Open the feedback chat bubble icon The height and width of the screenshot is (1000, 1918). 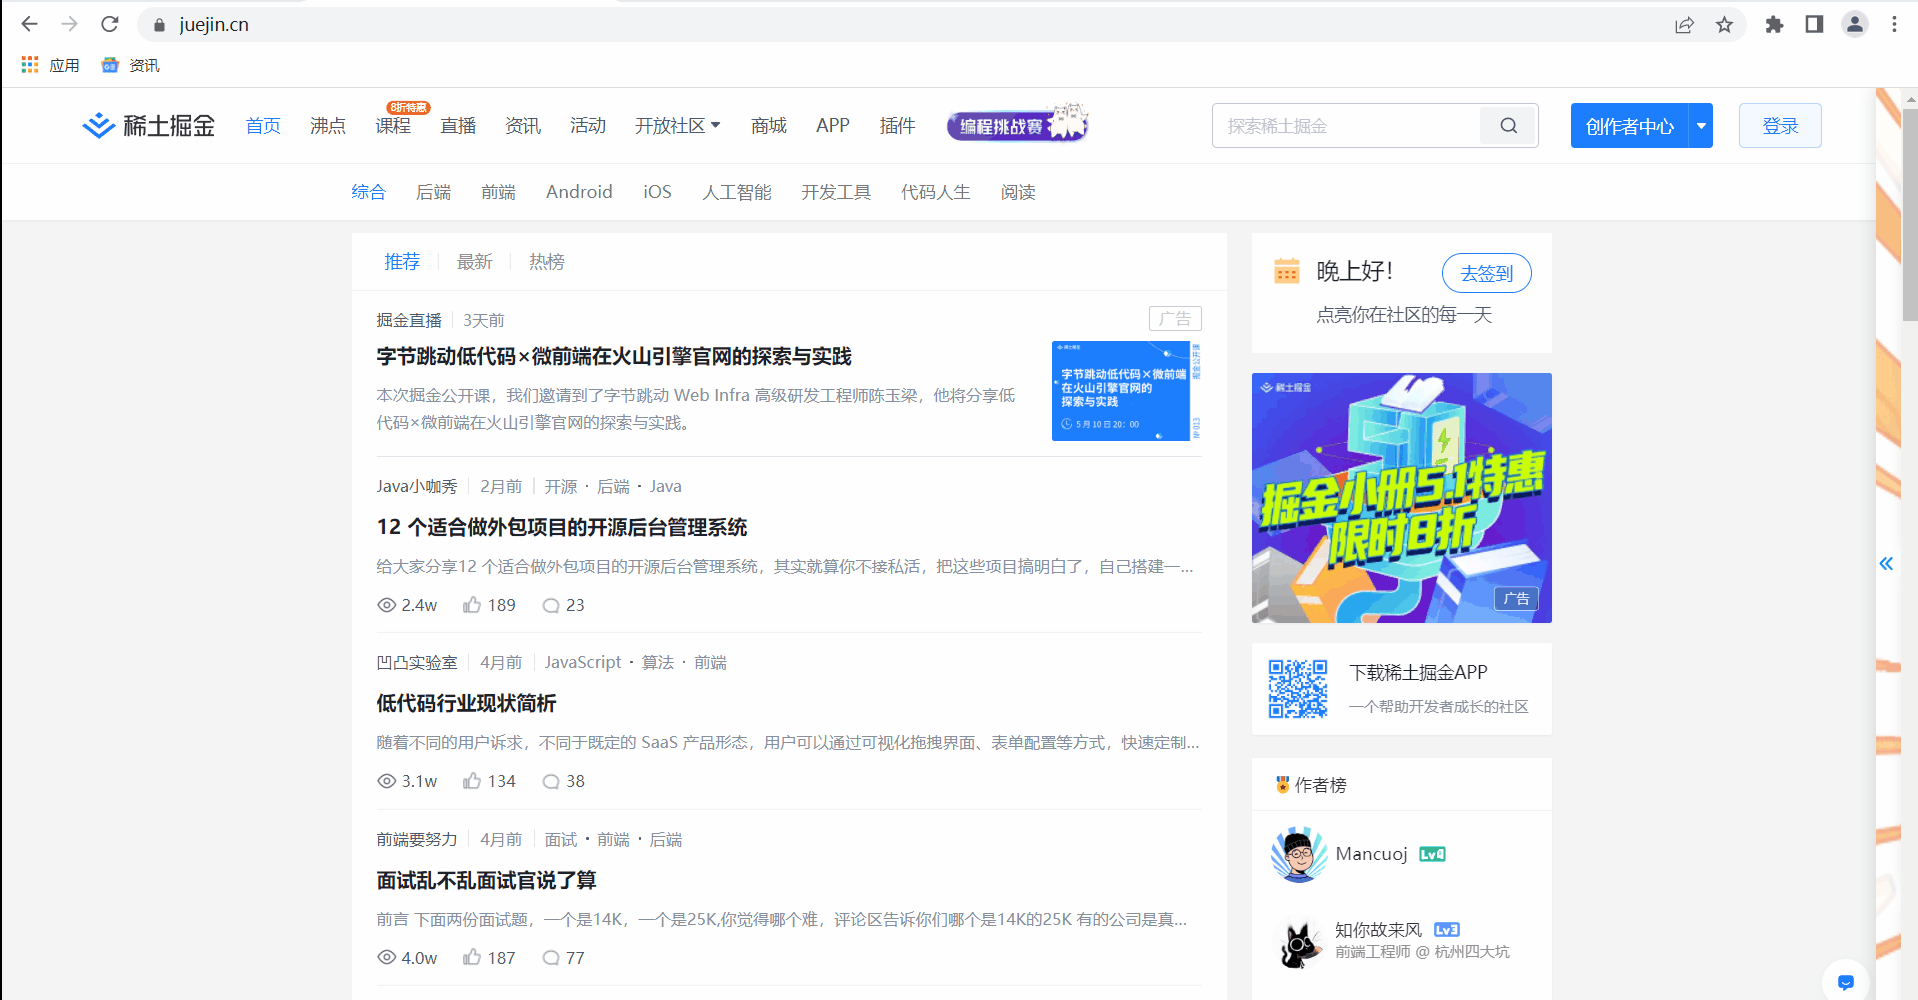(1846, 981)
